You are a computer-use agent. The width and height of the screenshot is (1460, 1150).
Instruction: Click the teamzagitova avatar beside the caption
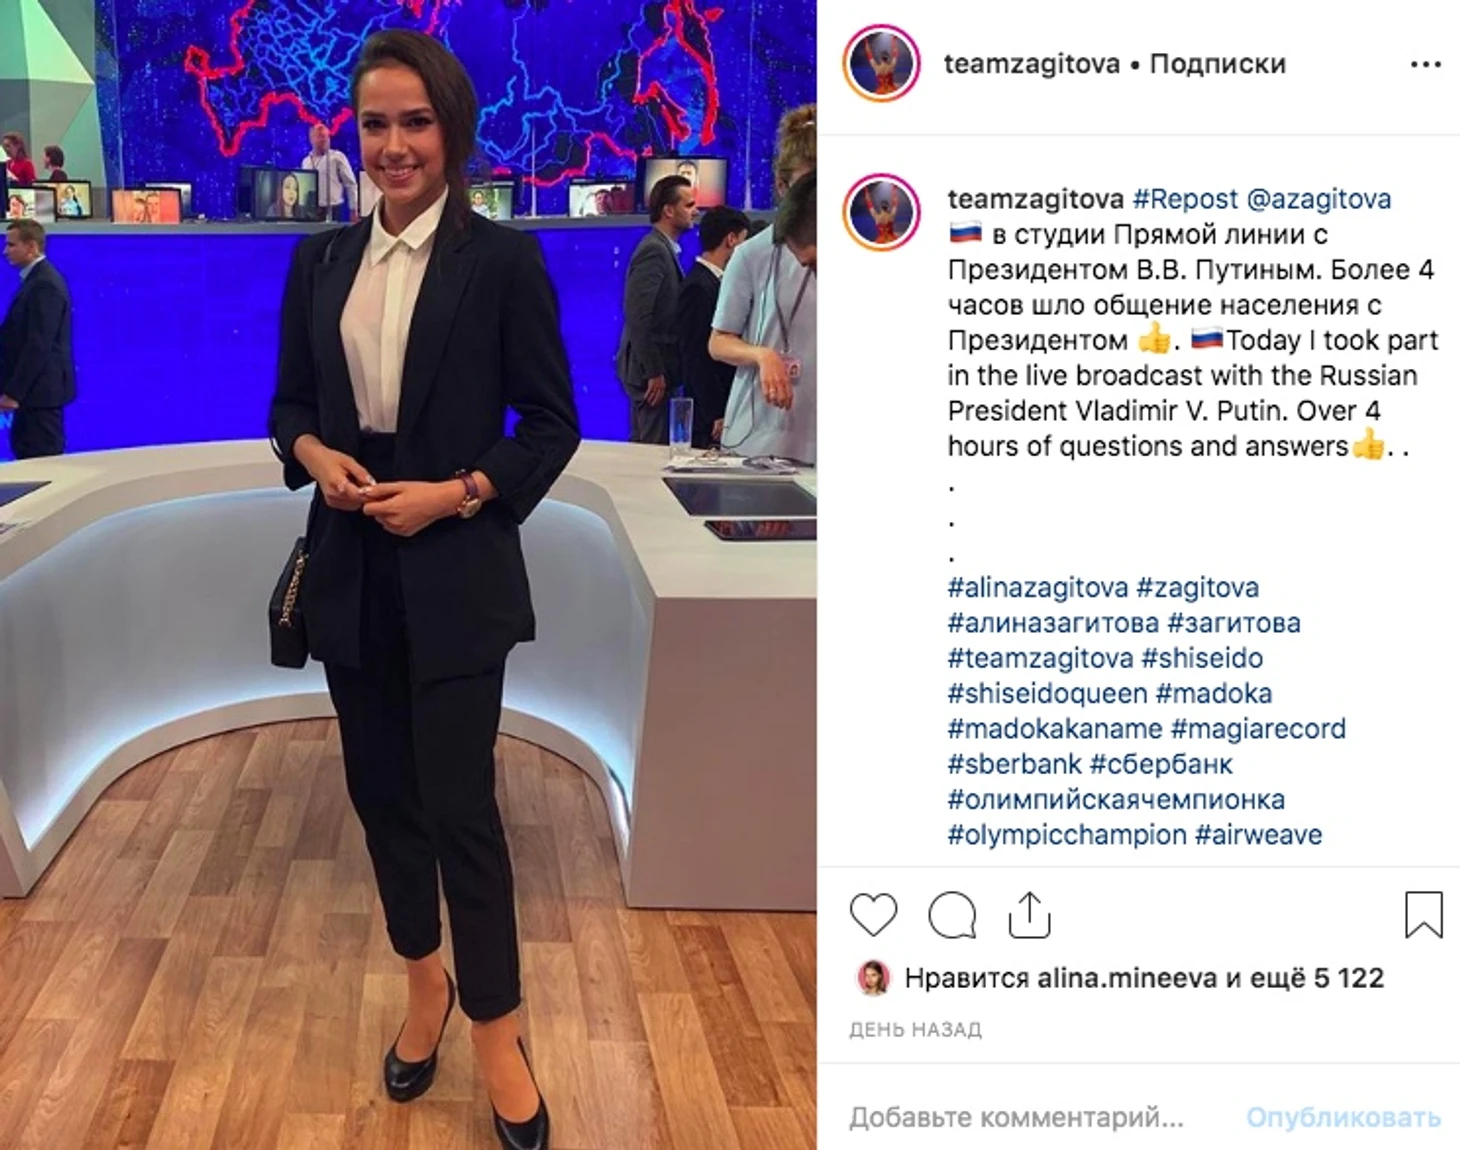881,212
